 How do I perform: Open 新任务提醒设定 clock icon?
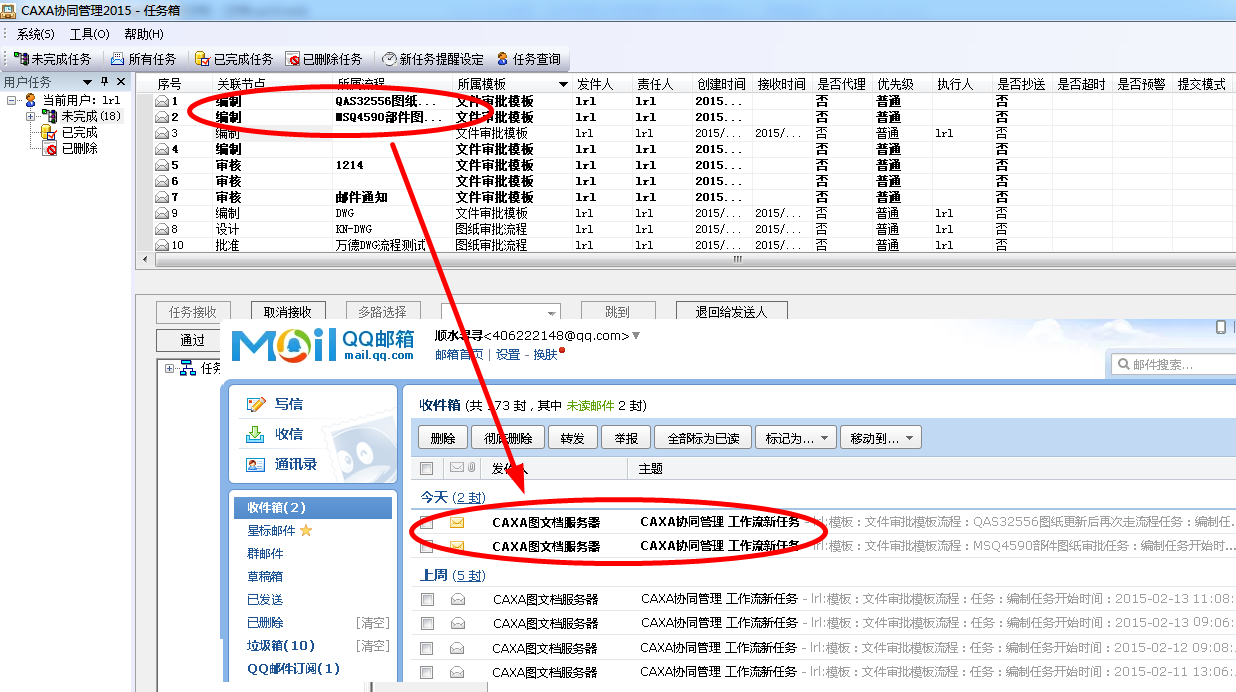point(389,59)
